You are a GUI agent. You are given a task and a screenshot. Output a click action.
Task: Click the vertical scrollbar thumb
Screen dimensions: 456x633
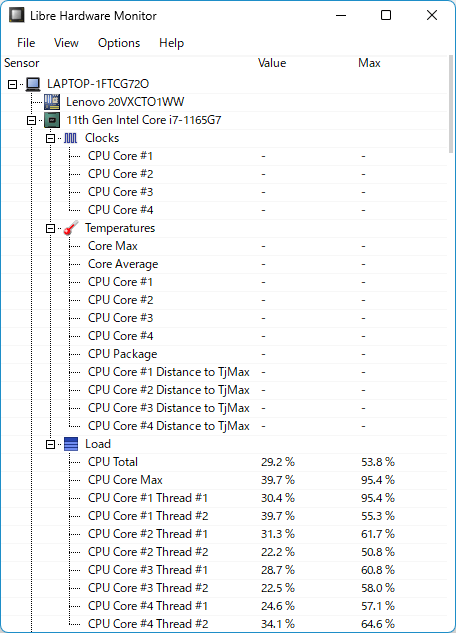tap(451, 104)
